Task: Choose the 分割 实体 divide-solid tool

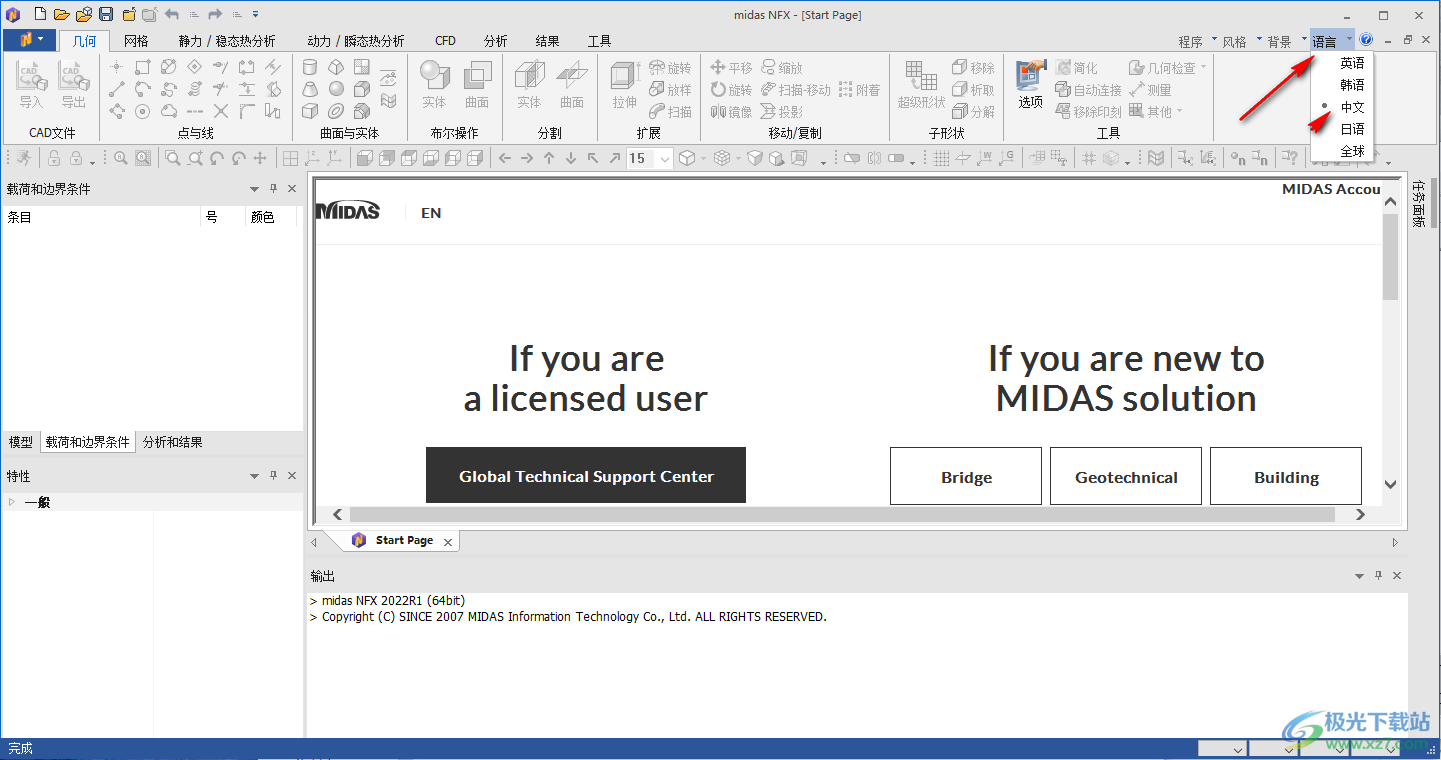Action: [x=529, y=85]
